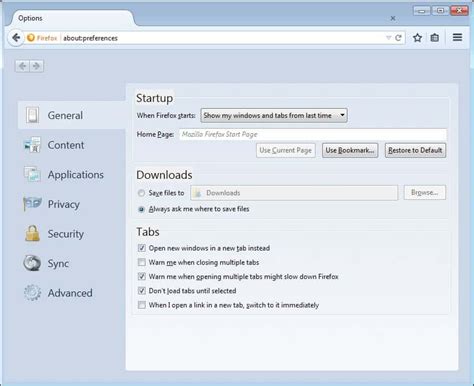This screenshot has width=474, height=386.
Task: Click the General category icon
Action: pos(32,115)
